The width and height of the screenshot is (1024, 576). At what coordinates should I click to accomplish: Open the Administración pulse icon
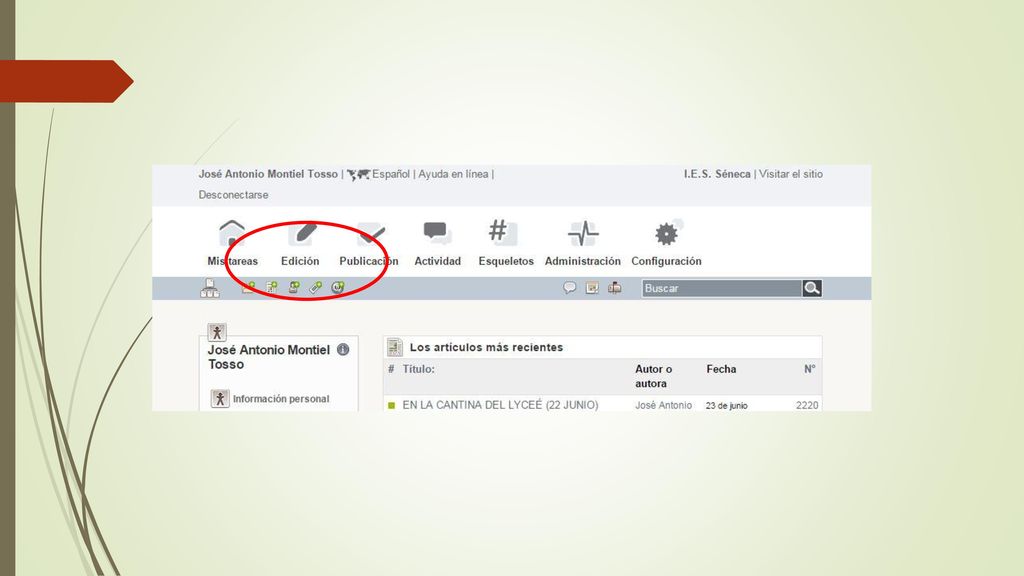[x=583, y=233]
